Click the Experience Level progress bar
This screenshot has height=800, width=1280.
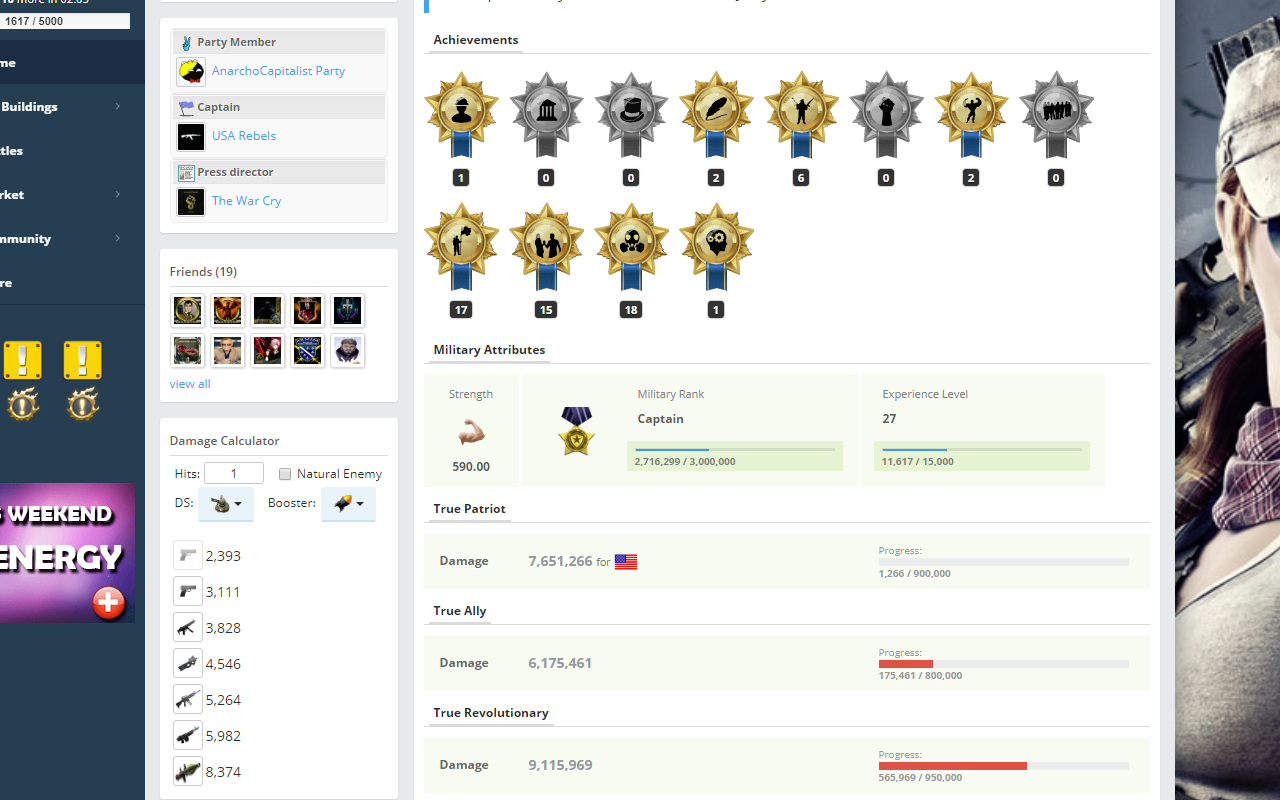coord(982,450)
